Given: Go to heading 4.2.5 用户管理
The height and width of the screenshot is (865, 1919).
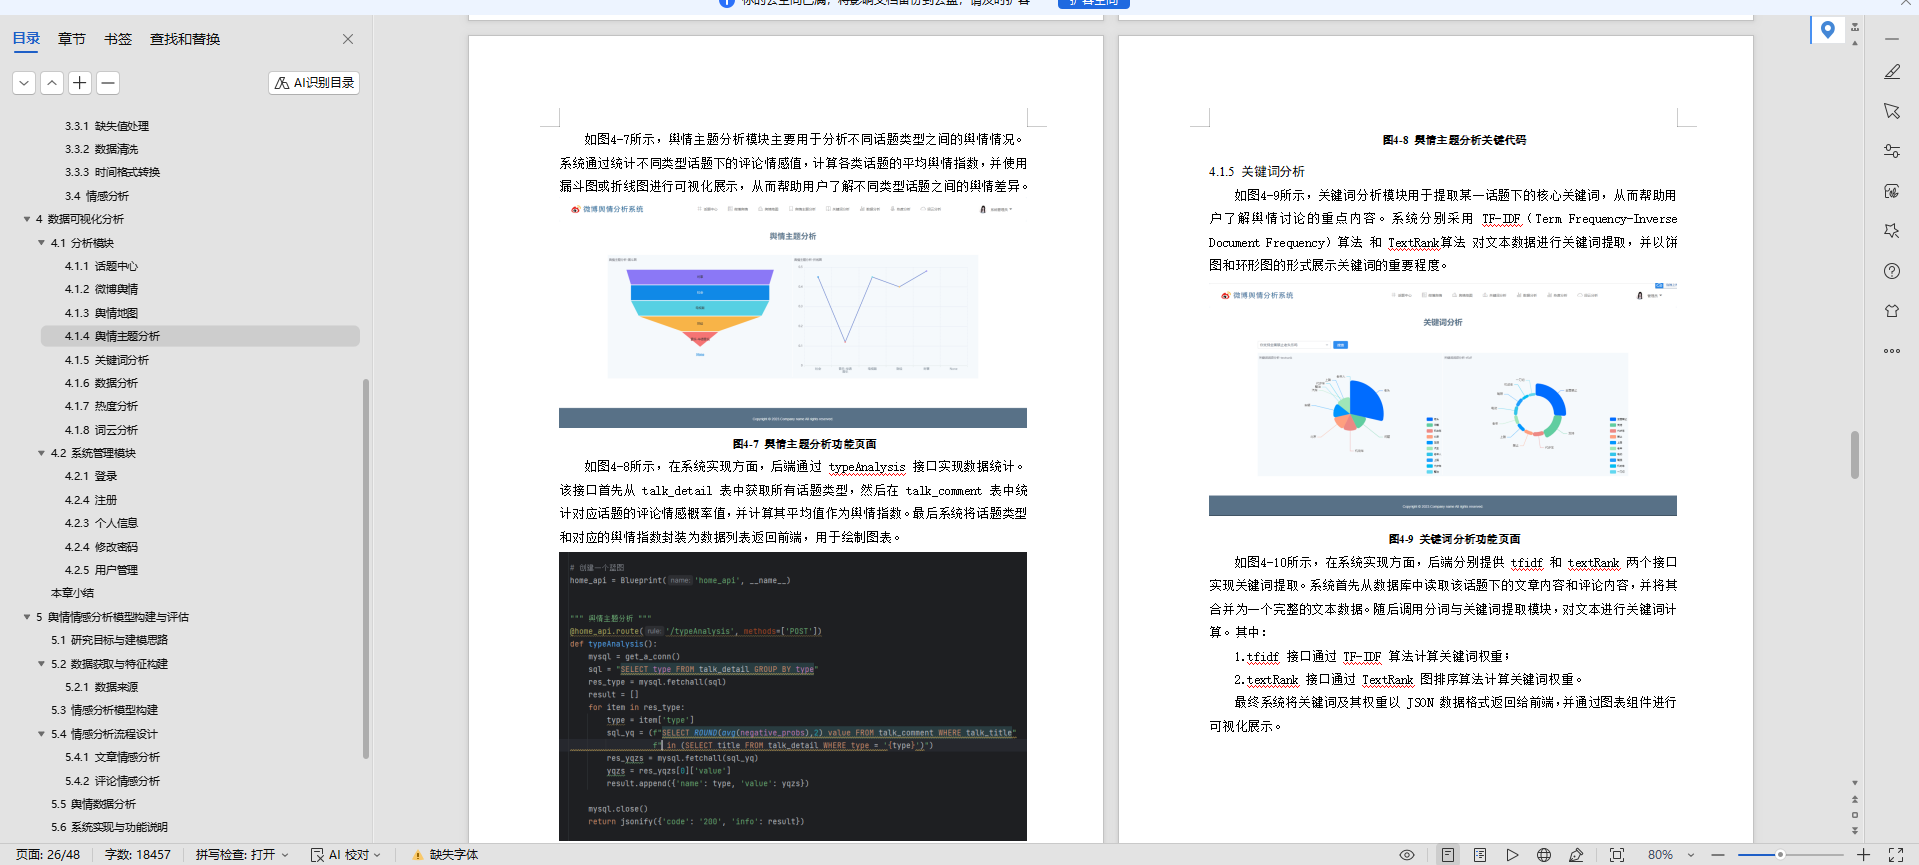Looking at the screenshot, I should pyautogui.click(x=102, y=570).
